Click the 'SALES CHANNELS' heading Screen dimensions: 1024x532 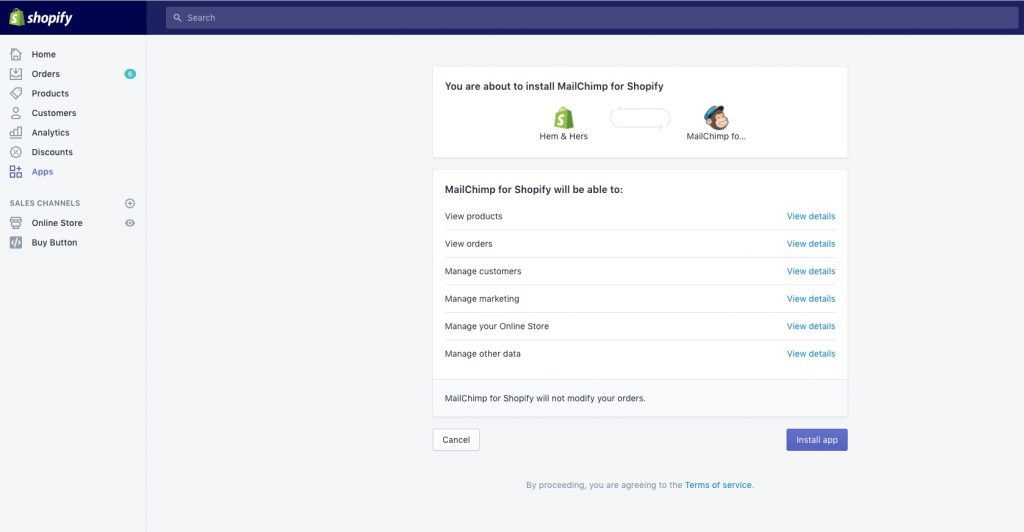click(44, 203)
